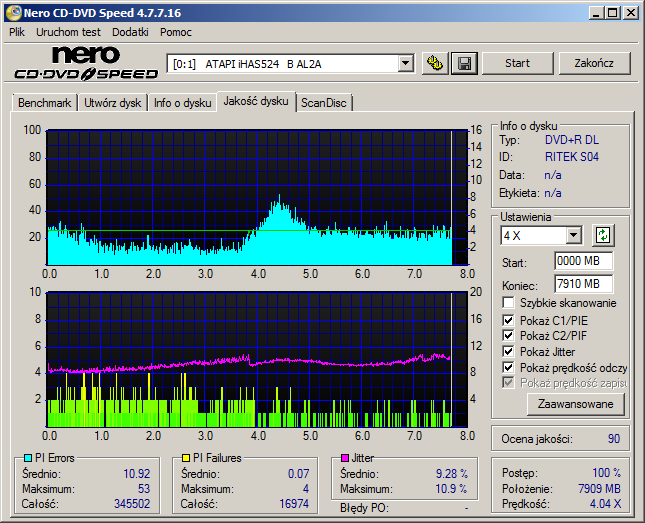Click the Położenie value 7909 MB
Image resolution: width=645 pixels, height=523 pixels.
[x=599, y=488]
